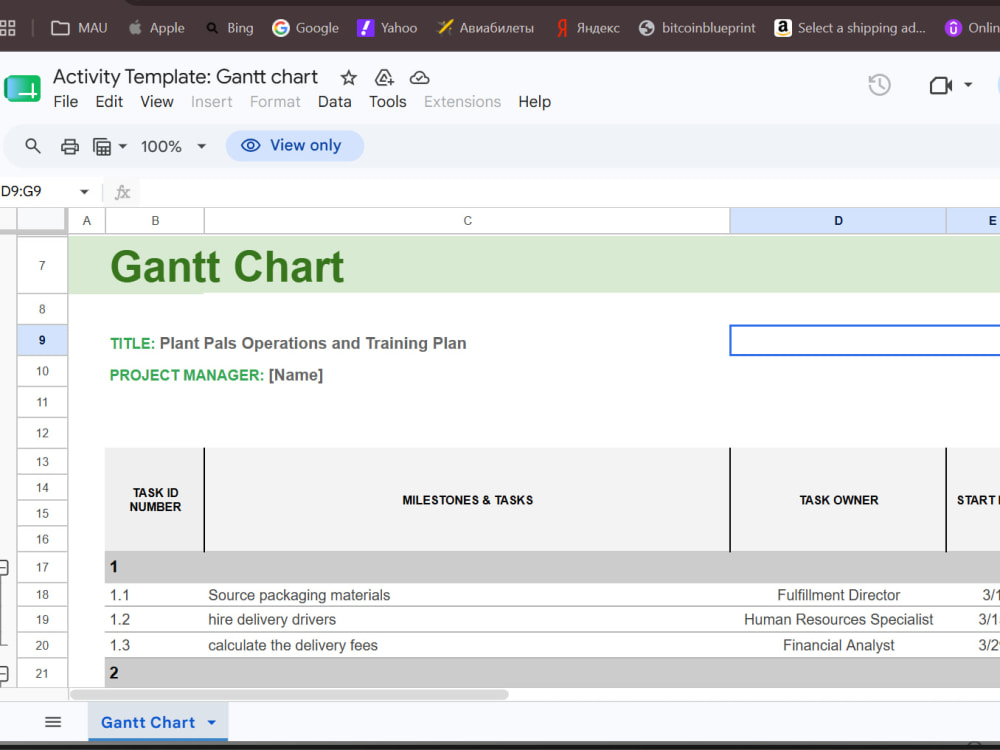
Task: Click the View only button
Action: [x=295, y=145]
